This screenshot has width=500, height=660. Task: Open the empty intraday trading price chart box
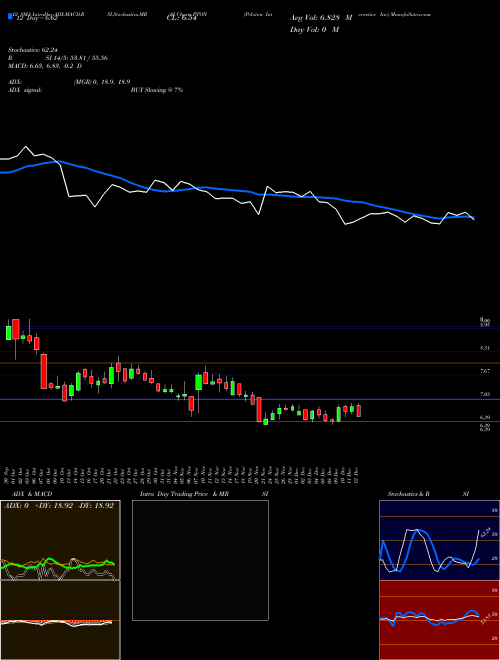pos(200,560)
